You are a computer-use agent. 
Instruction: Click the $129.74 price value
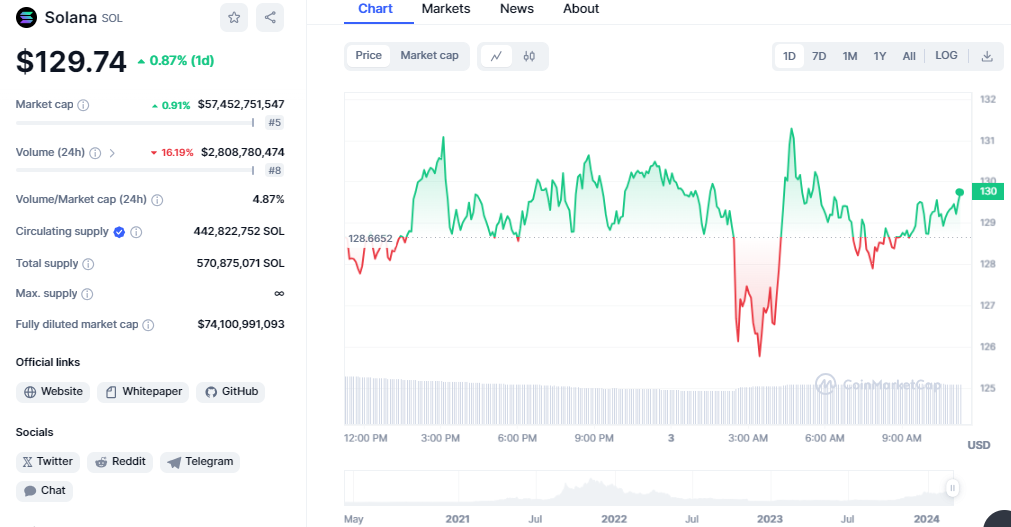(x=71, y=62)
